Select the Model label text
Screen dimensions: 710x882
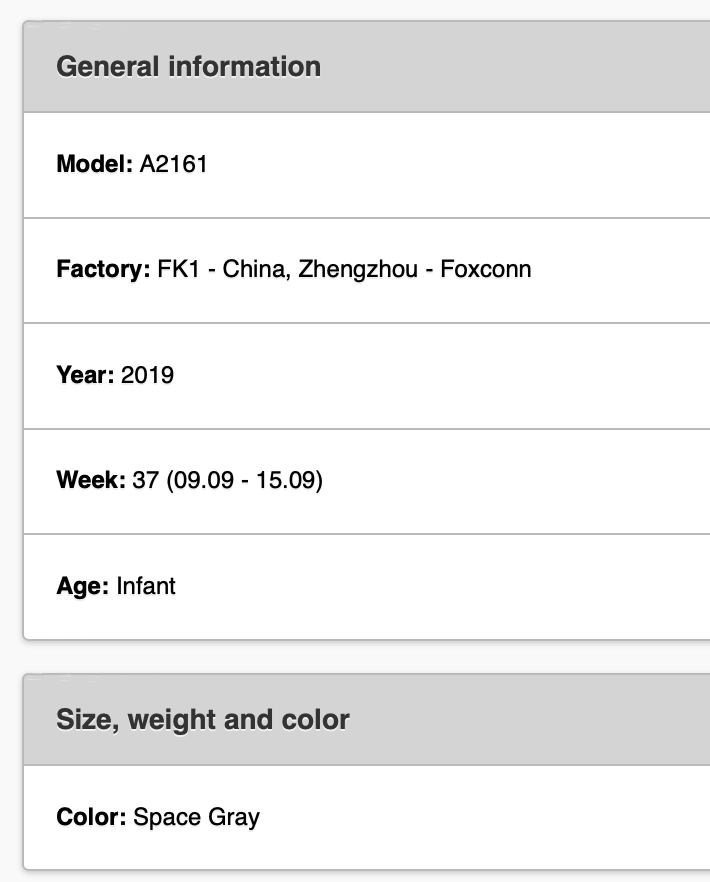pos(95,164)
